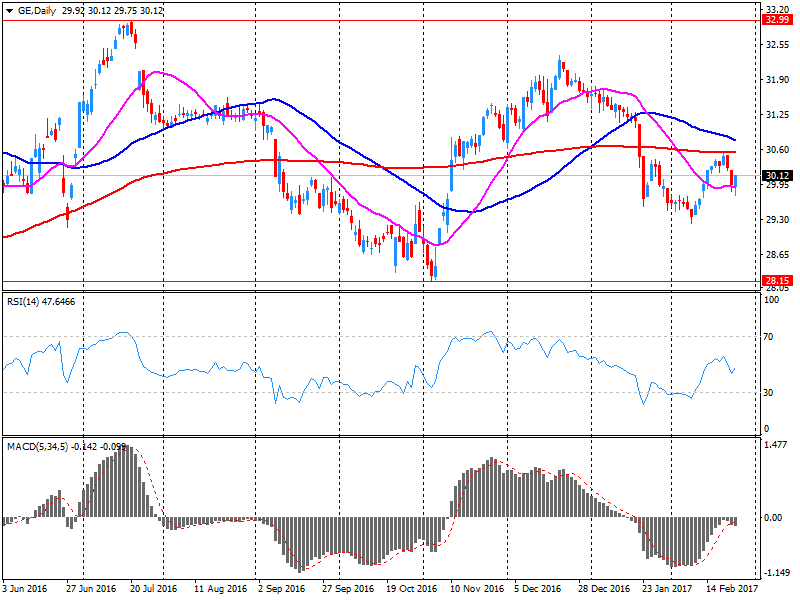Select the lower red horizontal line at 28.15
The height and width of the screenshot is (600, 800).
[x=400, y=281]
